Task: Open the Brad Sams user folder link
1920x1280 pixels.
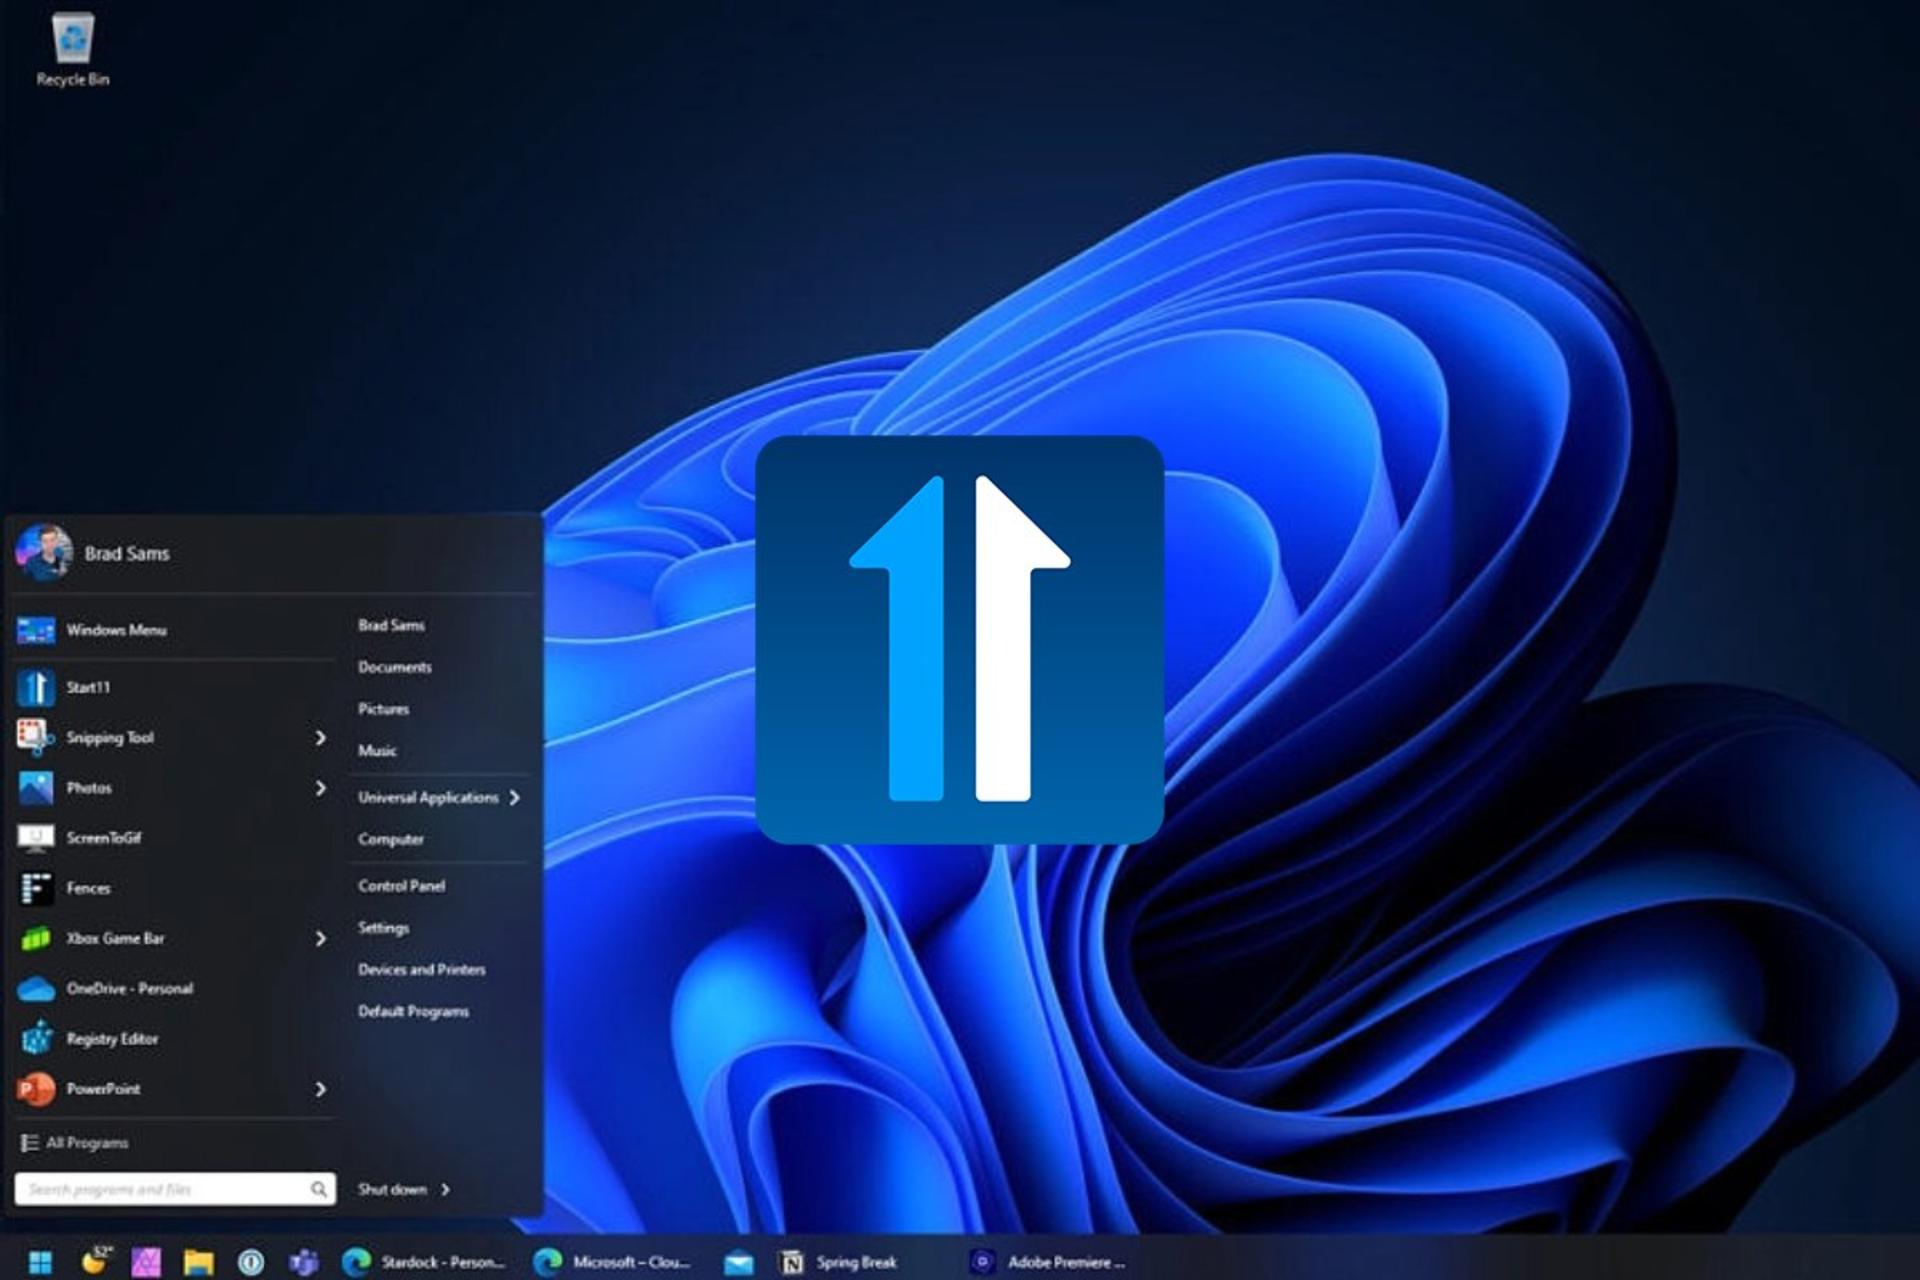Action: (x=391, y=625)
